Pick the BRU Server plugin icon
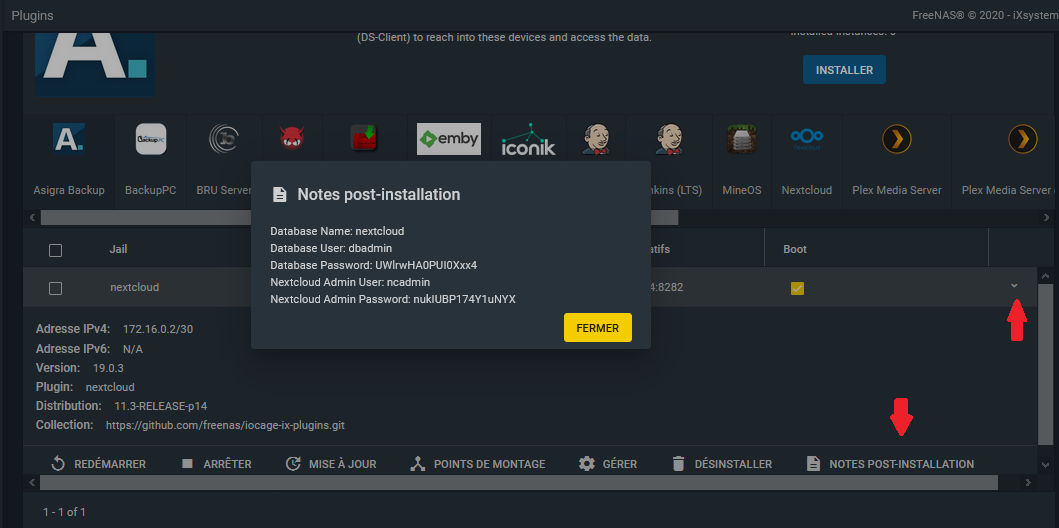This screenshot has height=528, width=1059. tap(223, 140)
